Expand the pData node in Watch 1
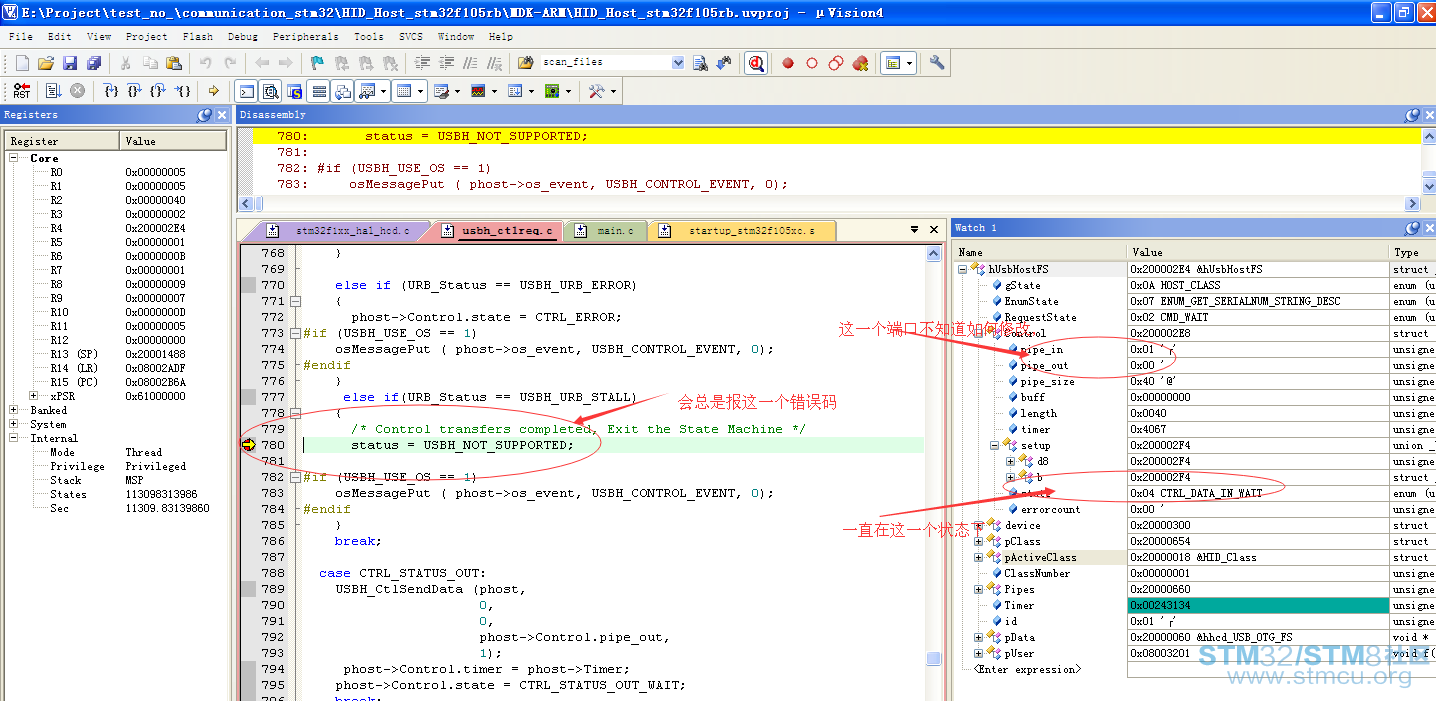This screenshot has height=701, width=1436. 978,637
